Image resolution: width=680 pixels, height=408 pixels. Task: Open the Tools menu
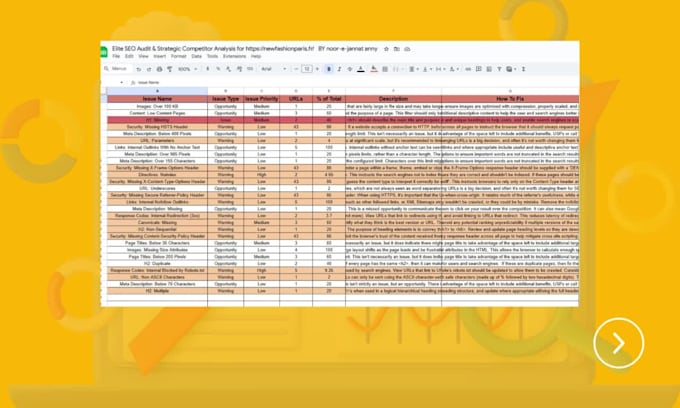pos(212,56)
